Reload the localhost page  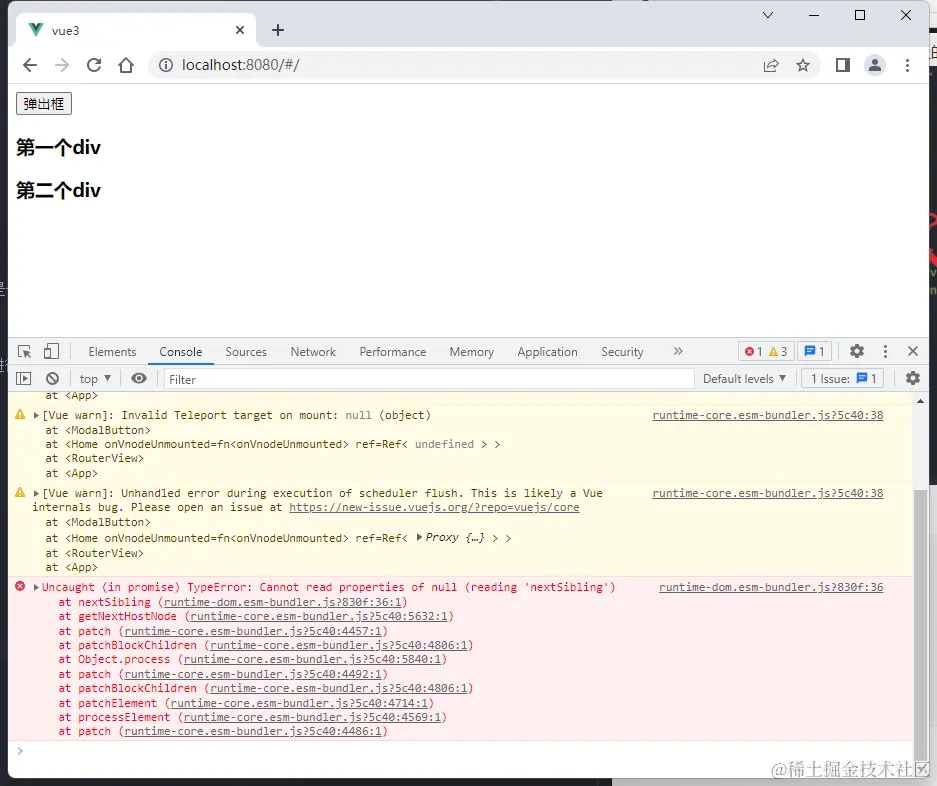94,65
